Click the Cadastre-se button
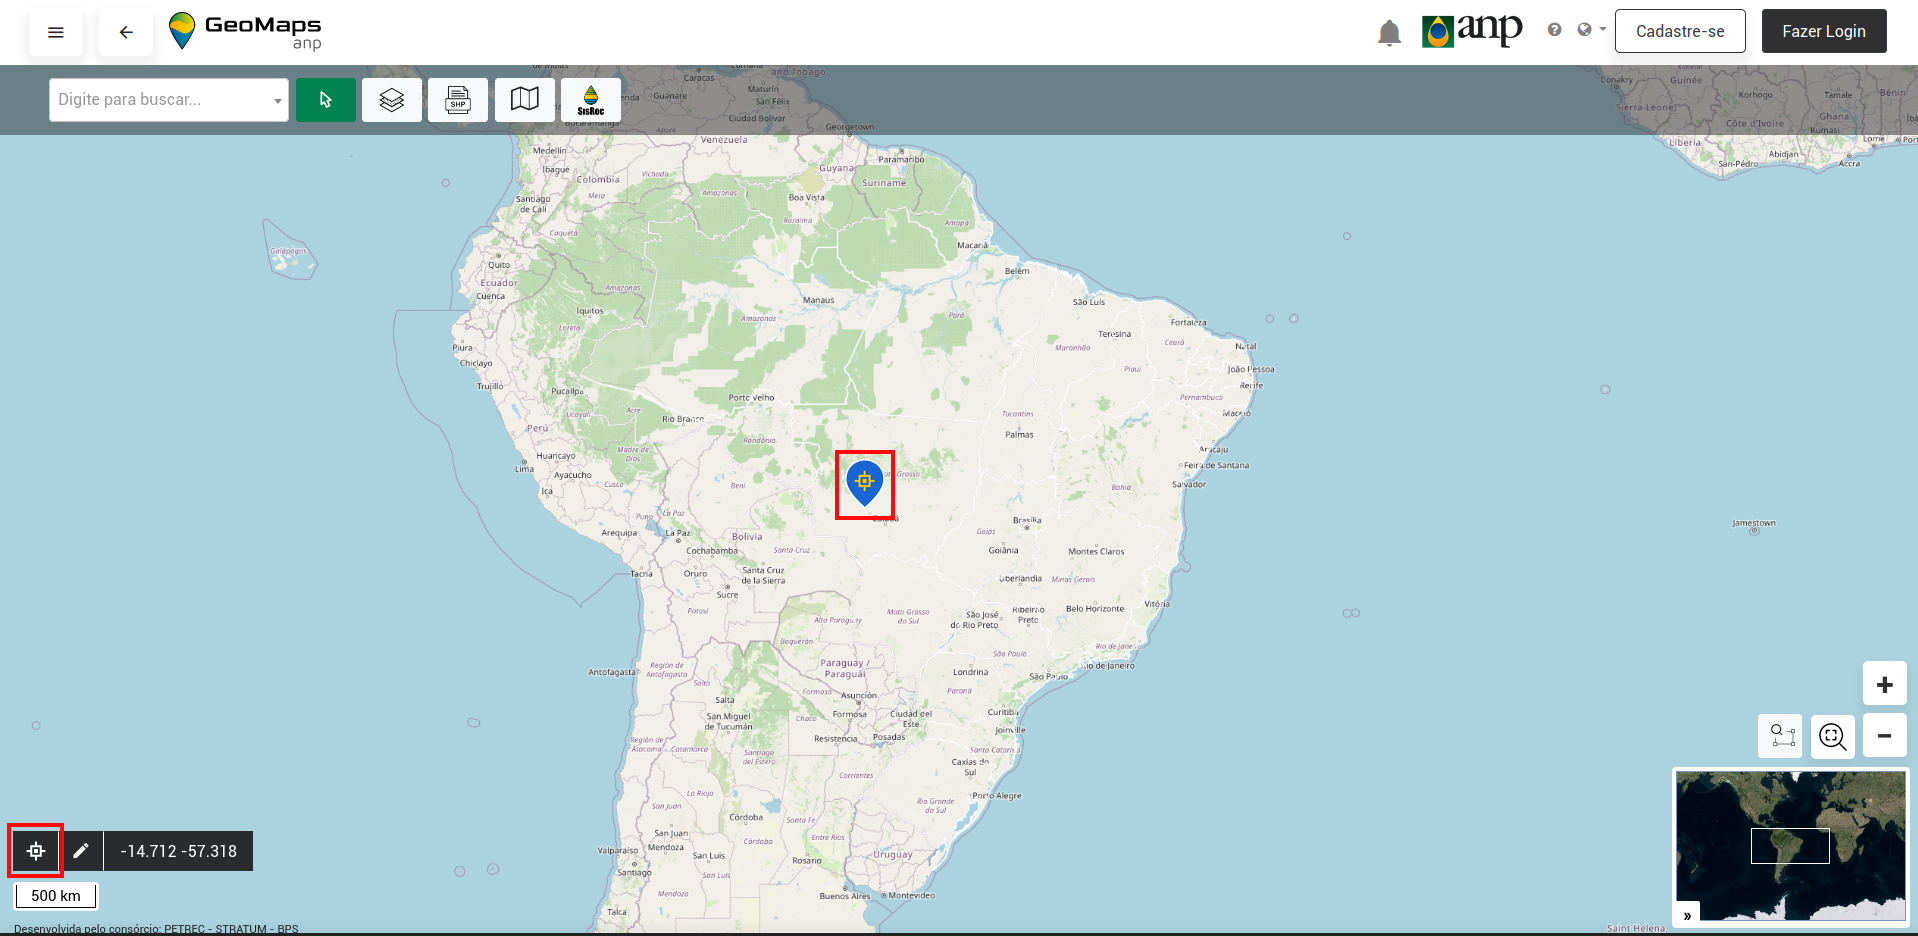 [x=1680, y=31]
